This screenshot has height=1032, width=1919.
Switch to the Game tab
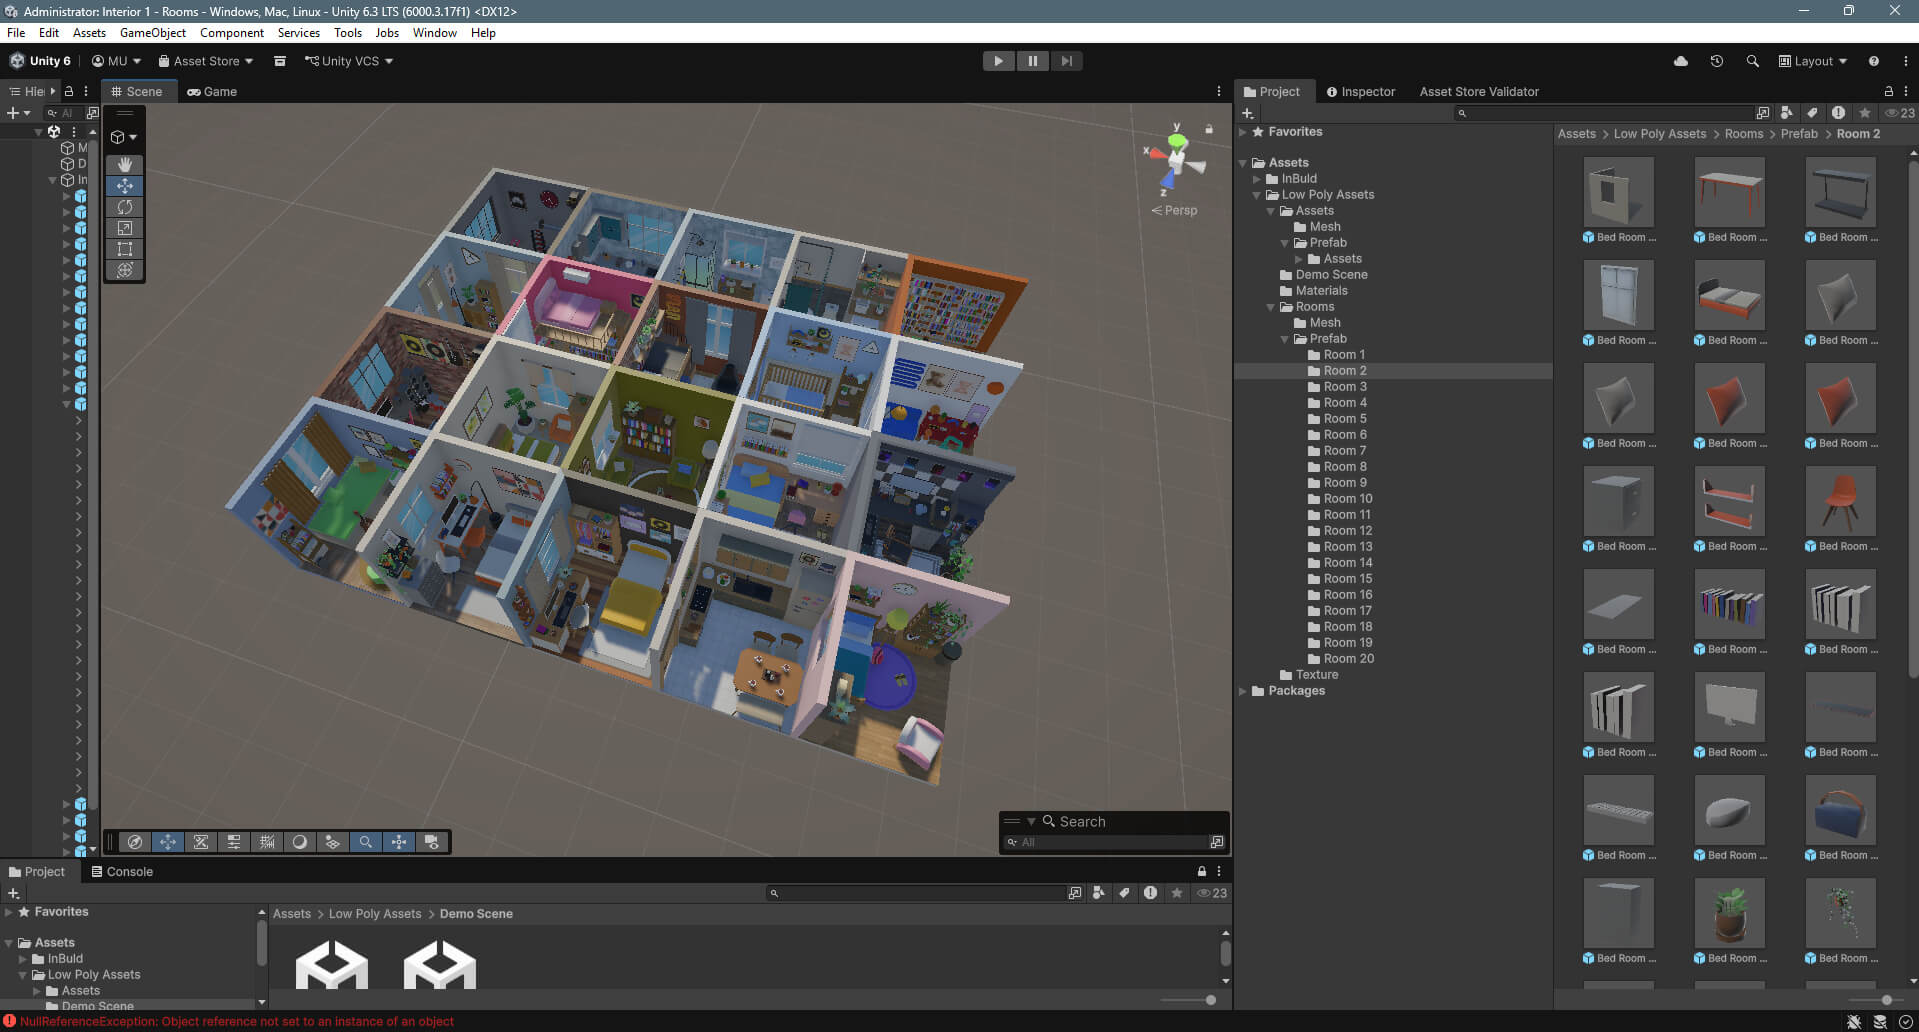[212, 91]
